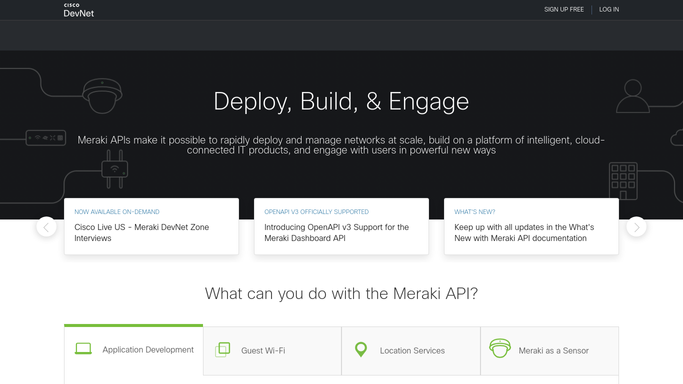
Task: Click the overlapping squares Guest Wi-Fi icon
Action: [x=223, y=350]
